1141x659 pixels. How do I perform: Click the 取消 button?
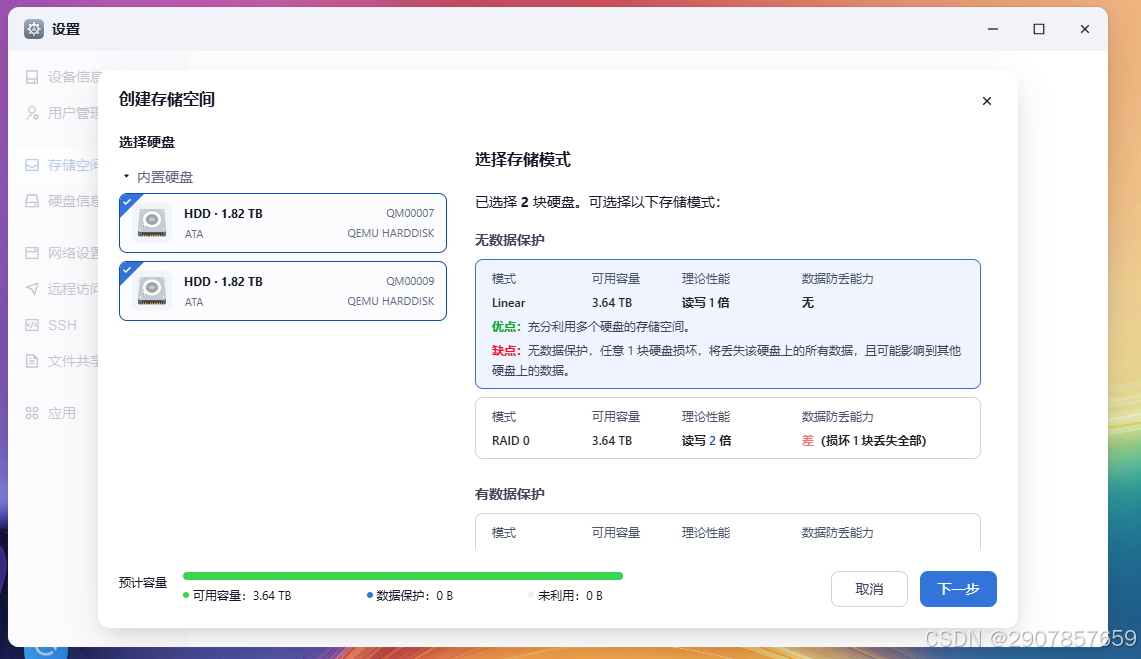[869, 589]
